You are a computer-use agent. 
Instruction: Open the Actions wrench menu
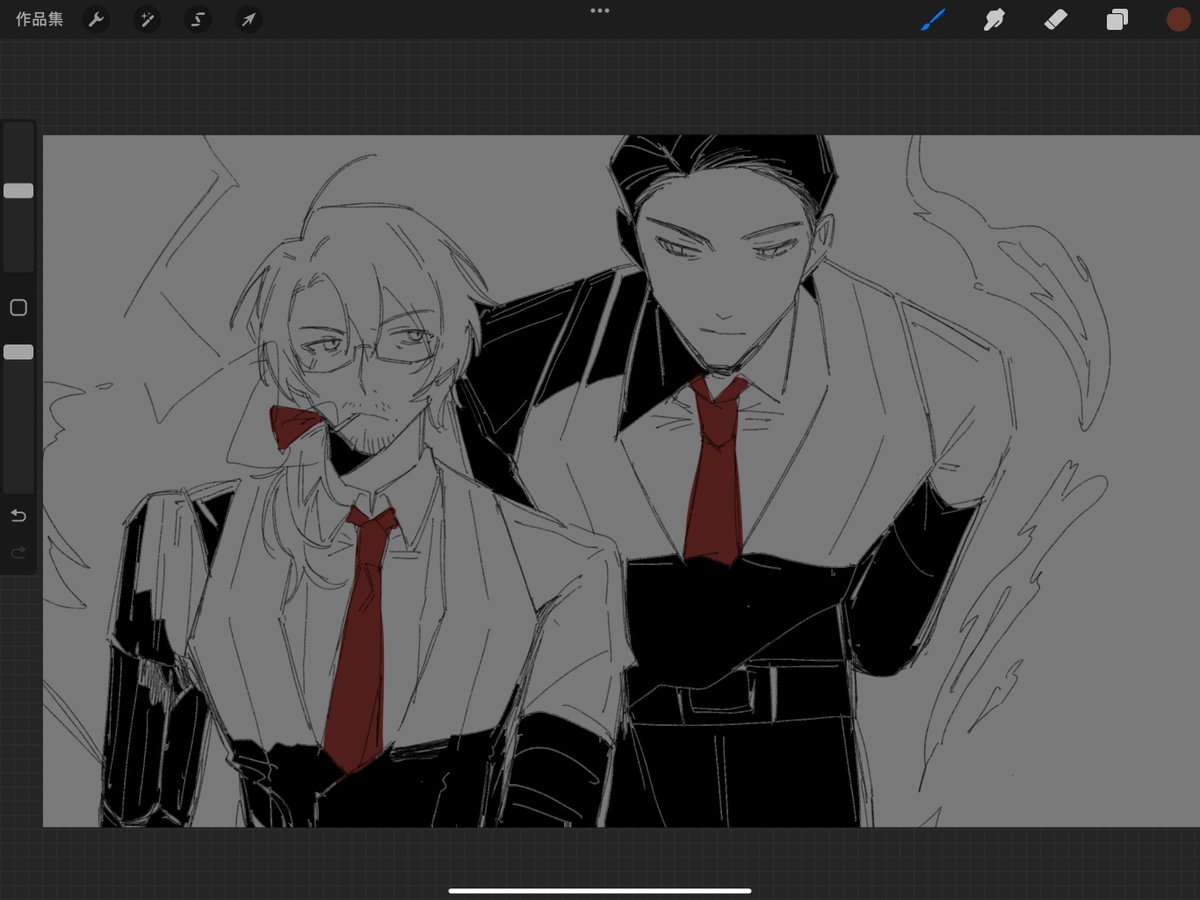click(96, 19)
